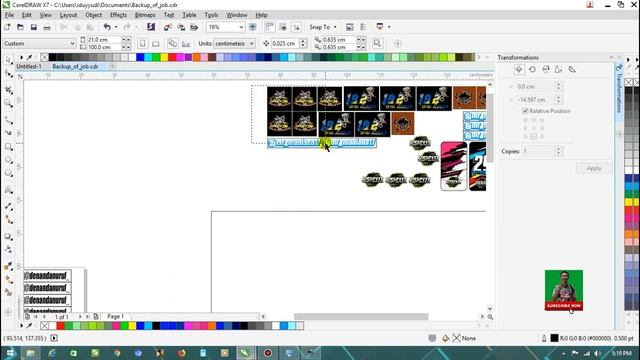Select the Rectangle tool
The image size is (640, 360).
click(8, 147)
